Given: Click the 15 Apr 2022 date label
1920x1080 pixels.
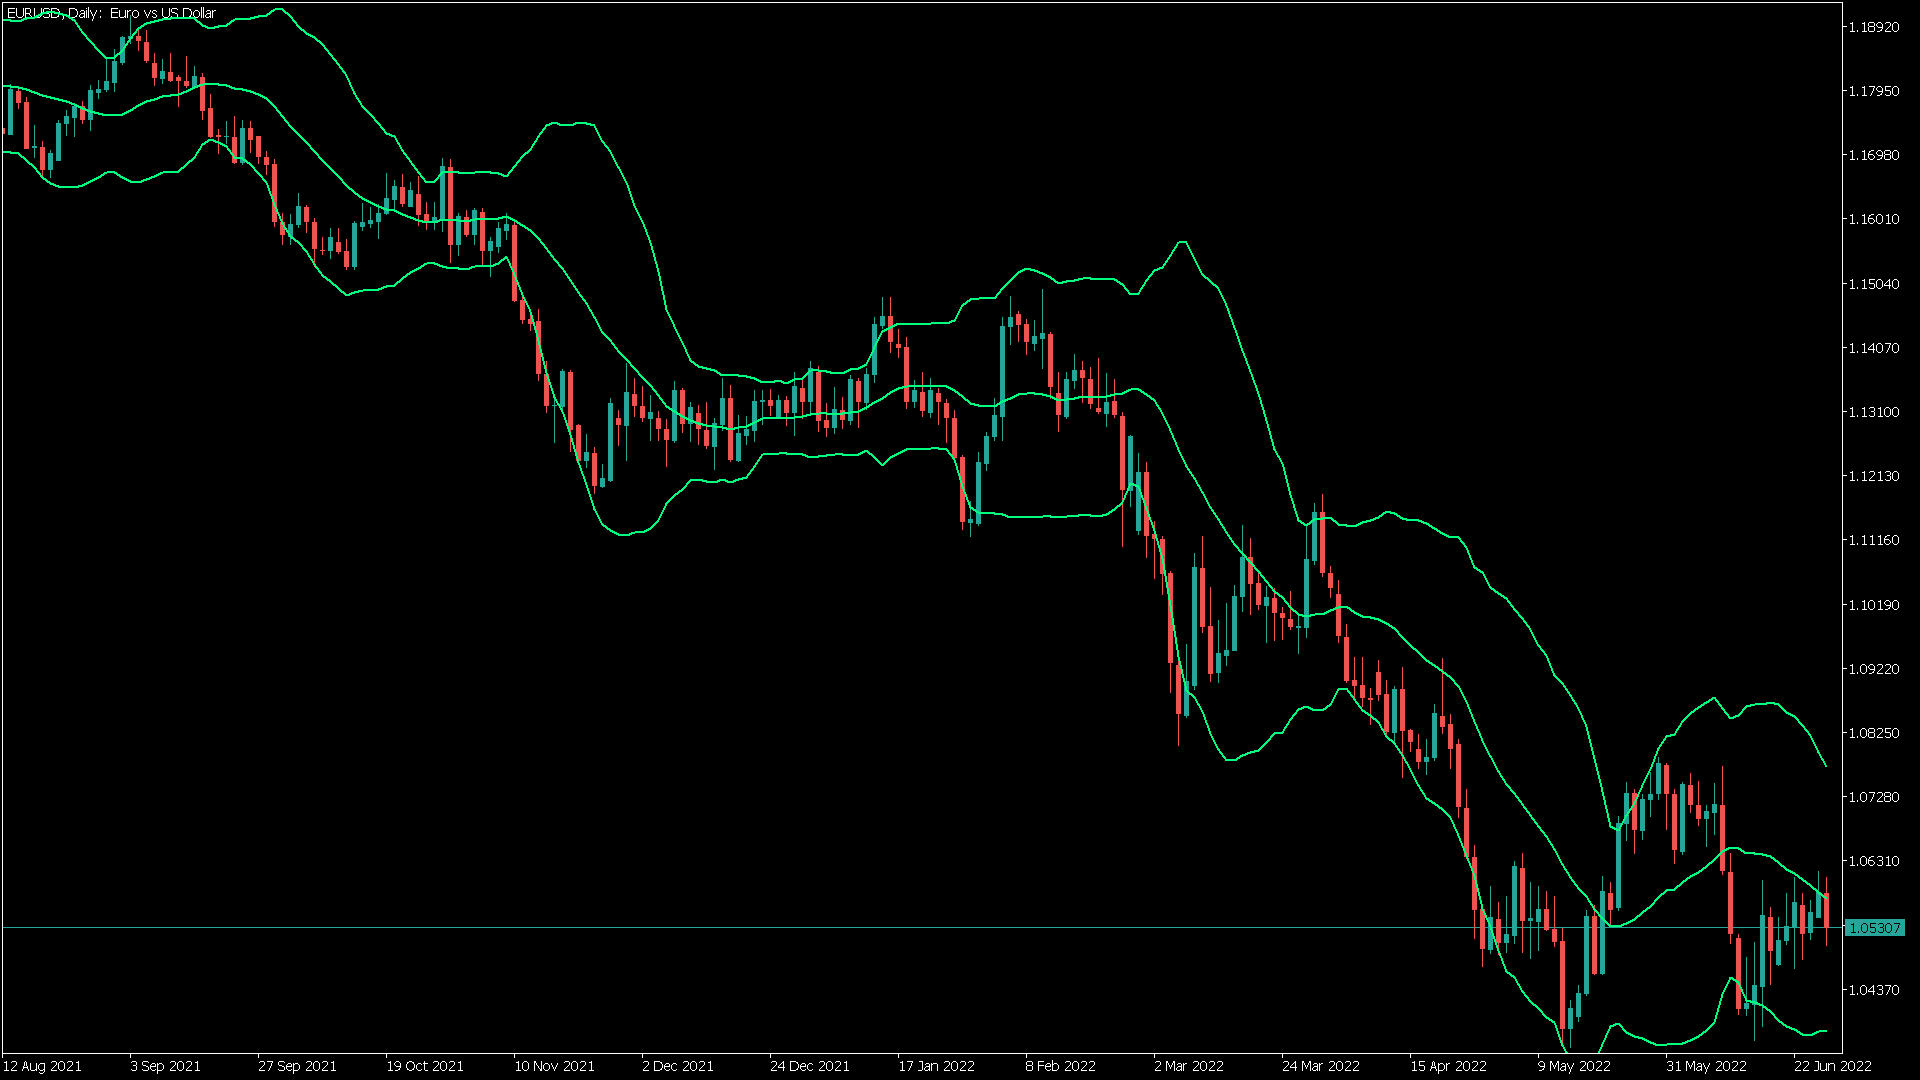Looking at the screenshot, I should pyautogui.click(x=1449, y=1066).
